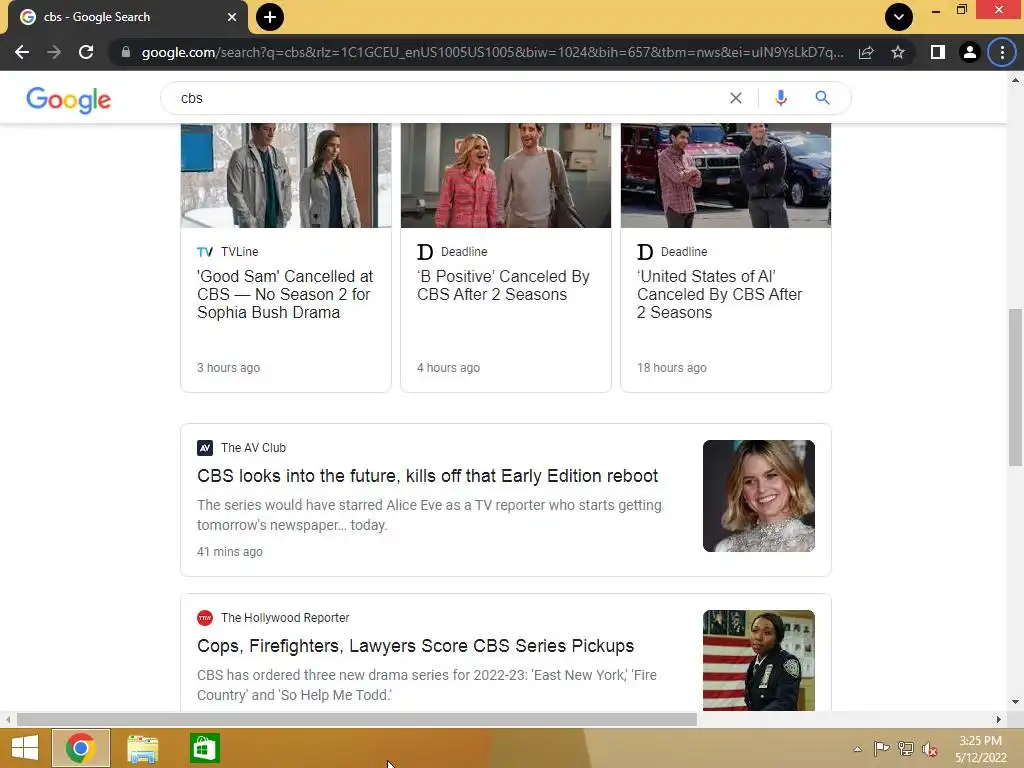Show hidden tray icons arrow
The width and height of the screenshot is (1024, 768).
click(x=857, y=749)
